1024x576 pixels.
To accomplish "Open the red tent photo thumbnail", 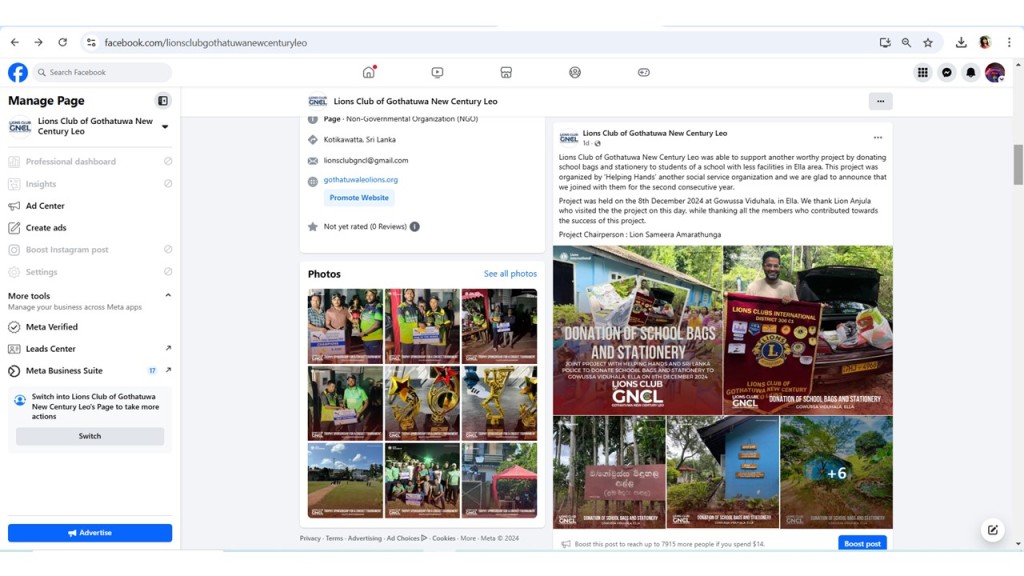I will pyautogui.click(x=500, y=480).
